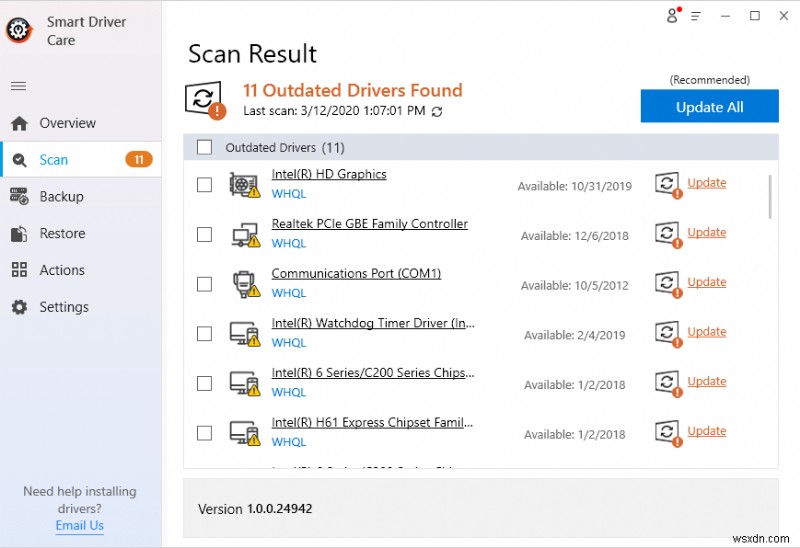Viewport: 800px width, 548px height.
Task: Open the Overview tab in sidebar
Action: tap(67, 123)
